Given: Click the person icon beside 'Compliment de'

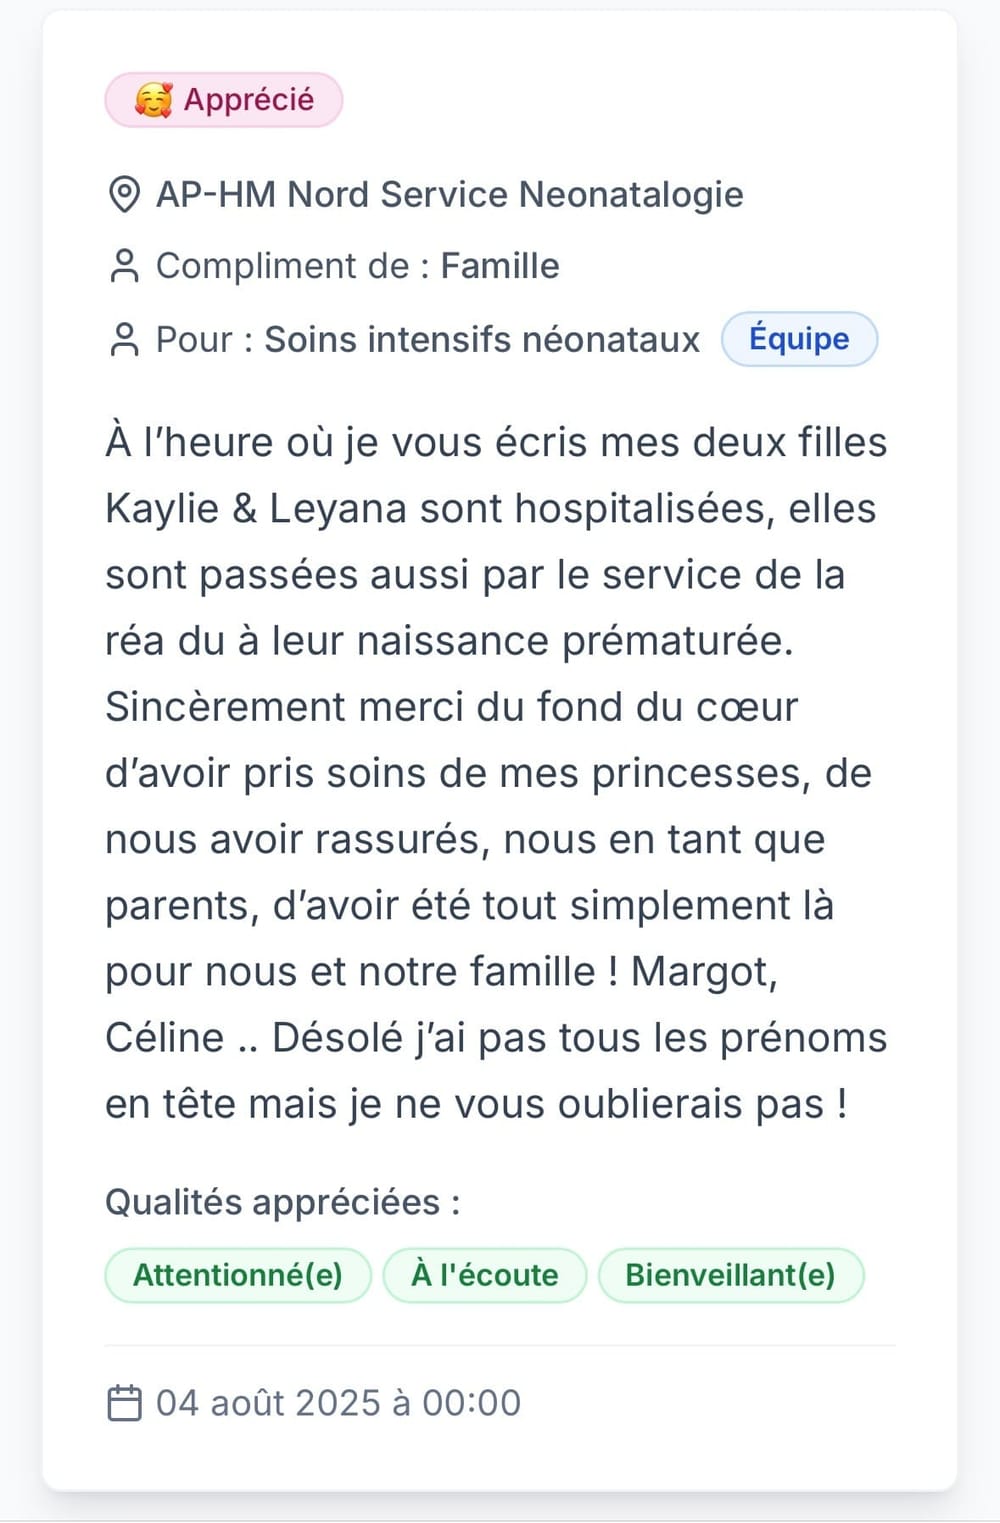Looking at the screenshot, I should (x=124, y=267).
